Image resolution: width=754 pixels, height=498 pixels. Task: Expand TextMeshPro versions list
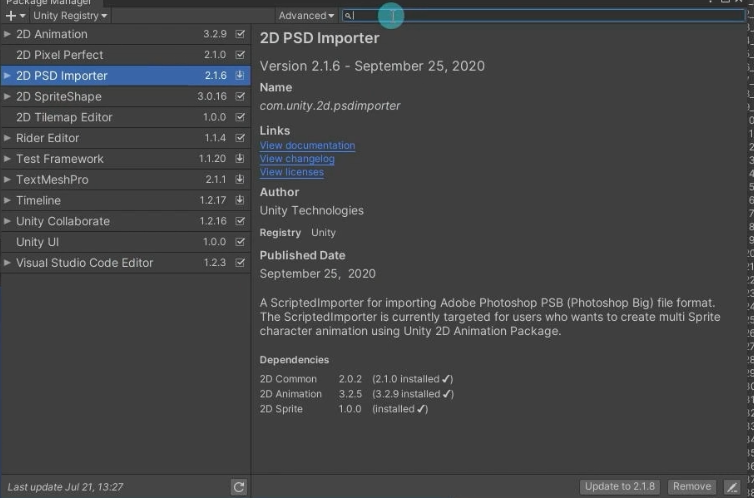7,179
